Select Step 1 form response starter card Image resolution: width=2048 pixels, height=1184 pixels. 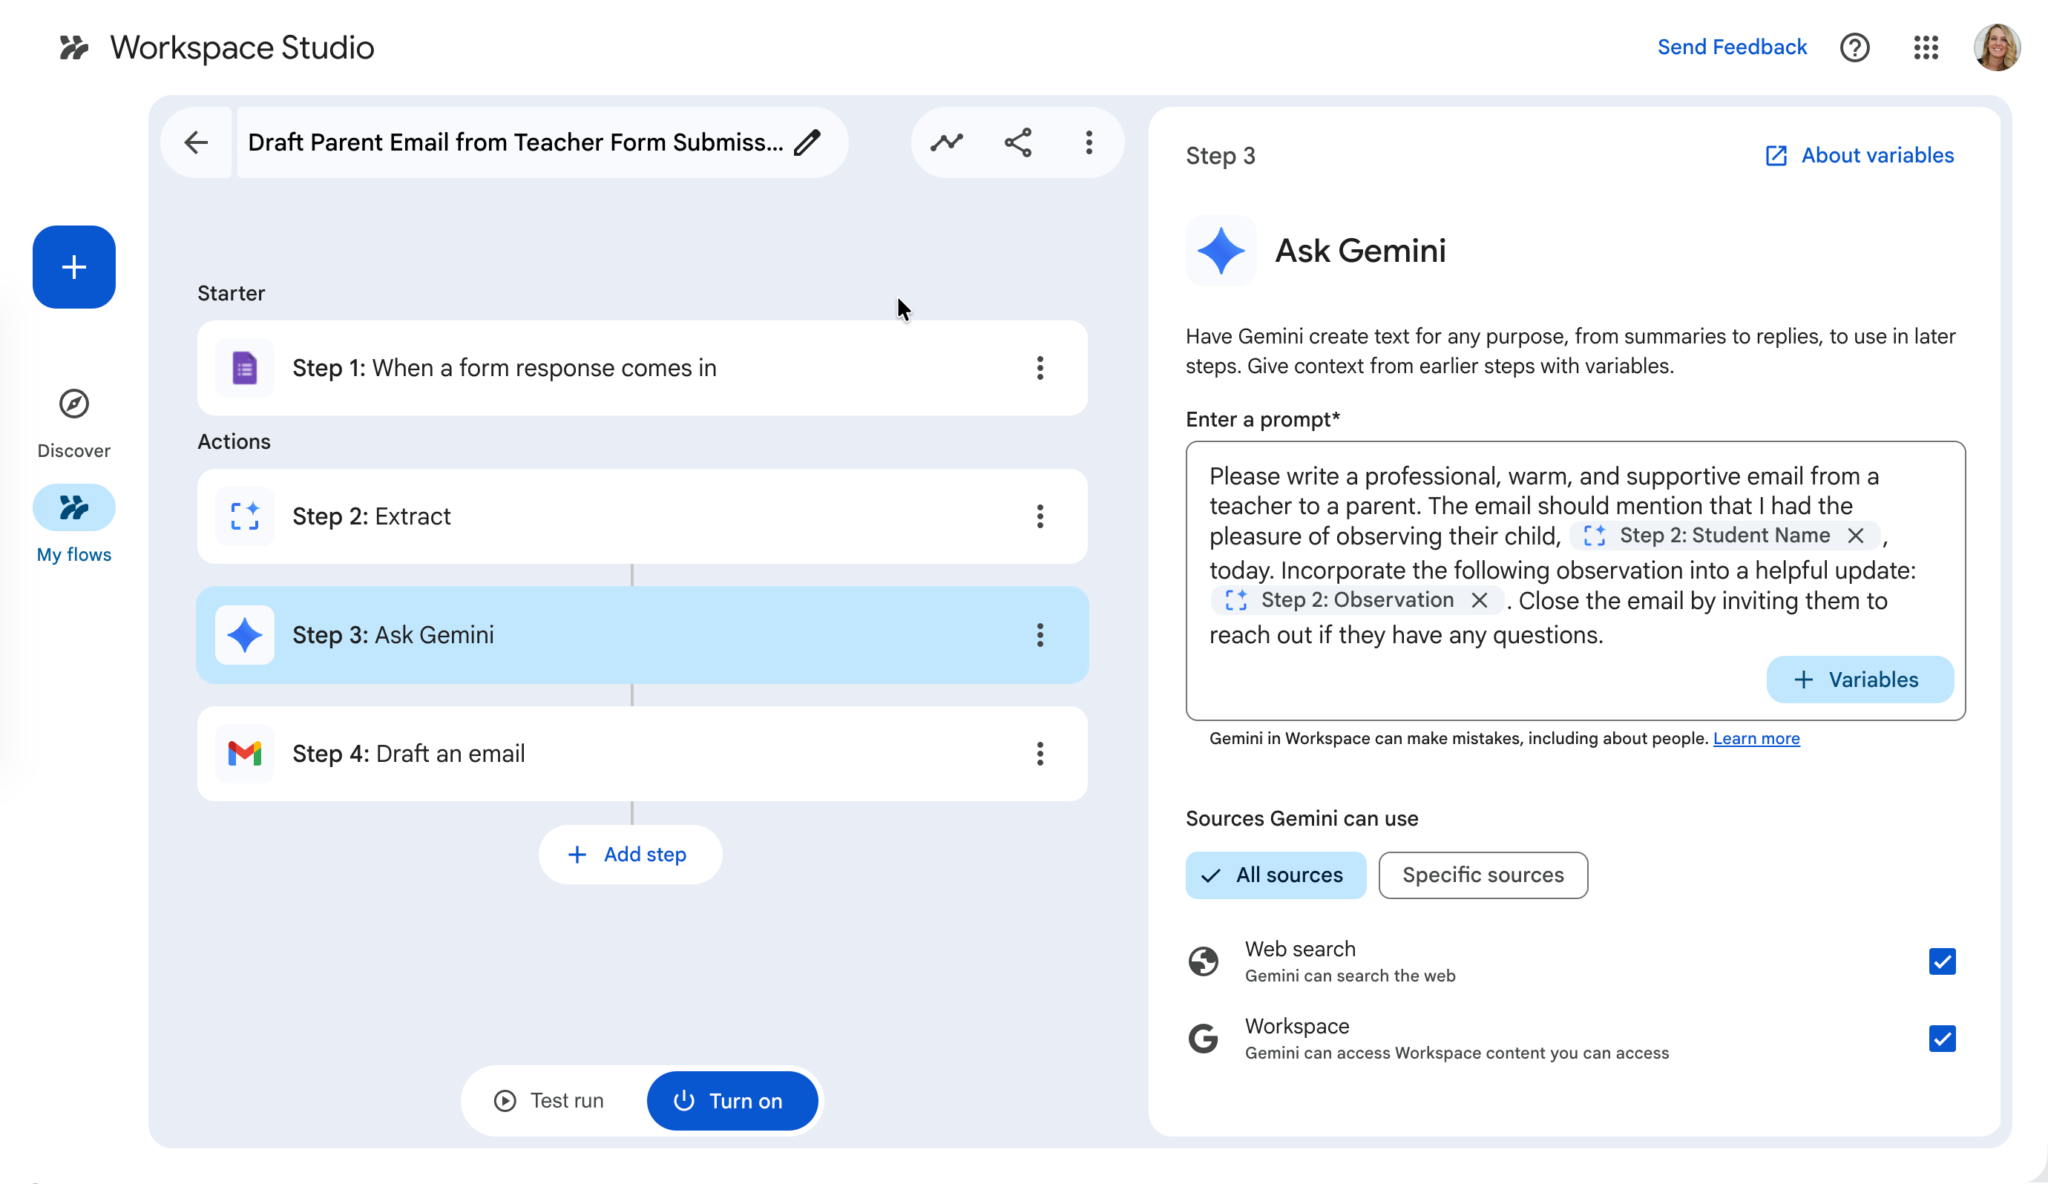tap(642, 368)
